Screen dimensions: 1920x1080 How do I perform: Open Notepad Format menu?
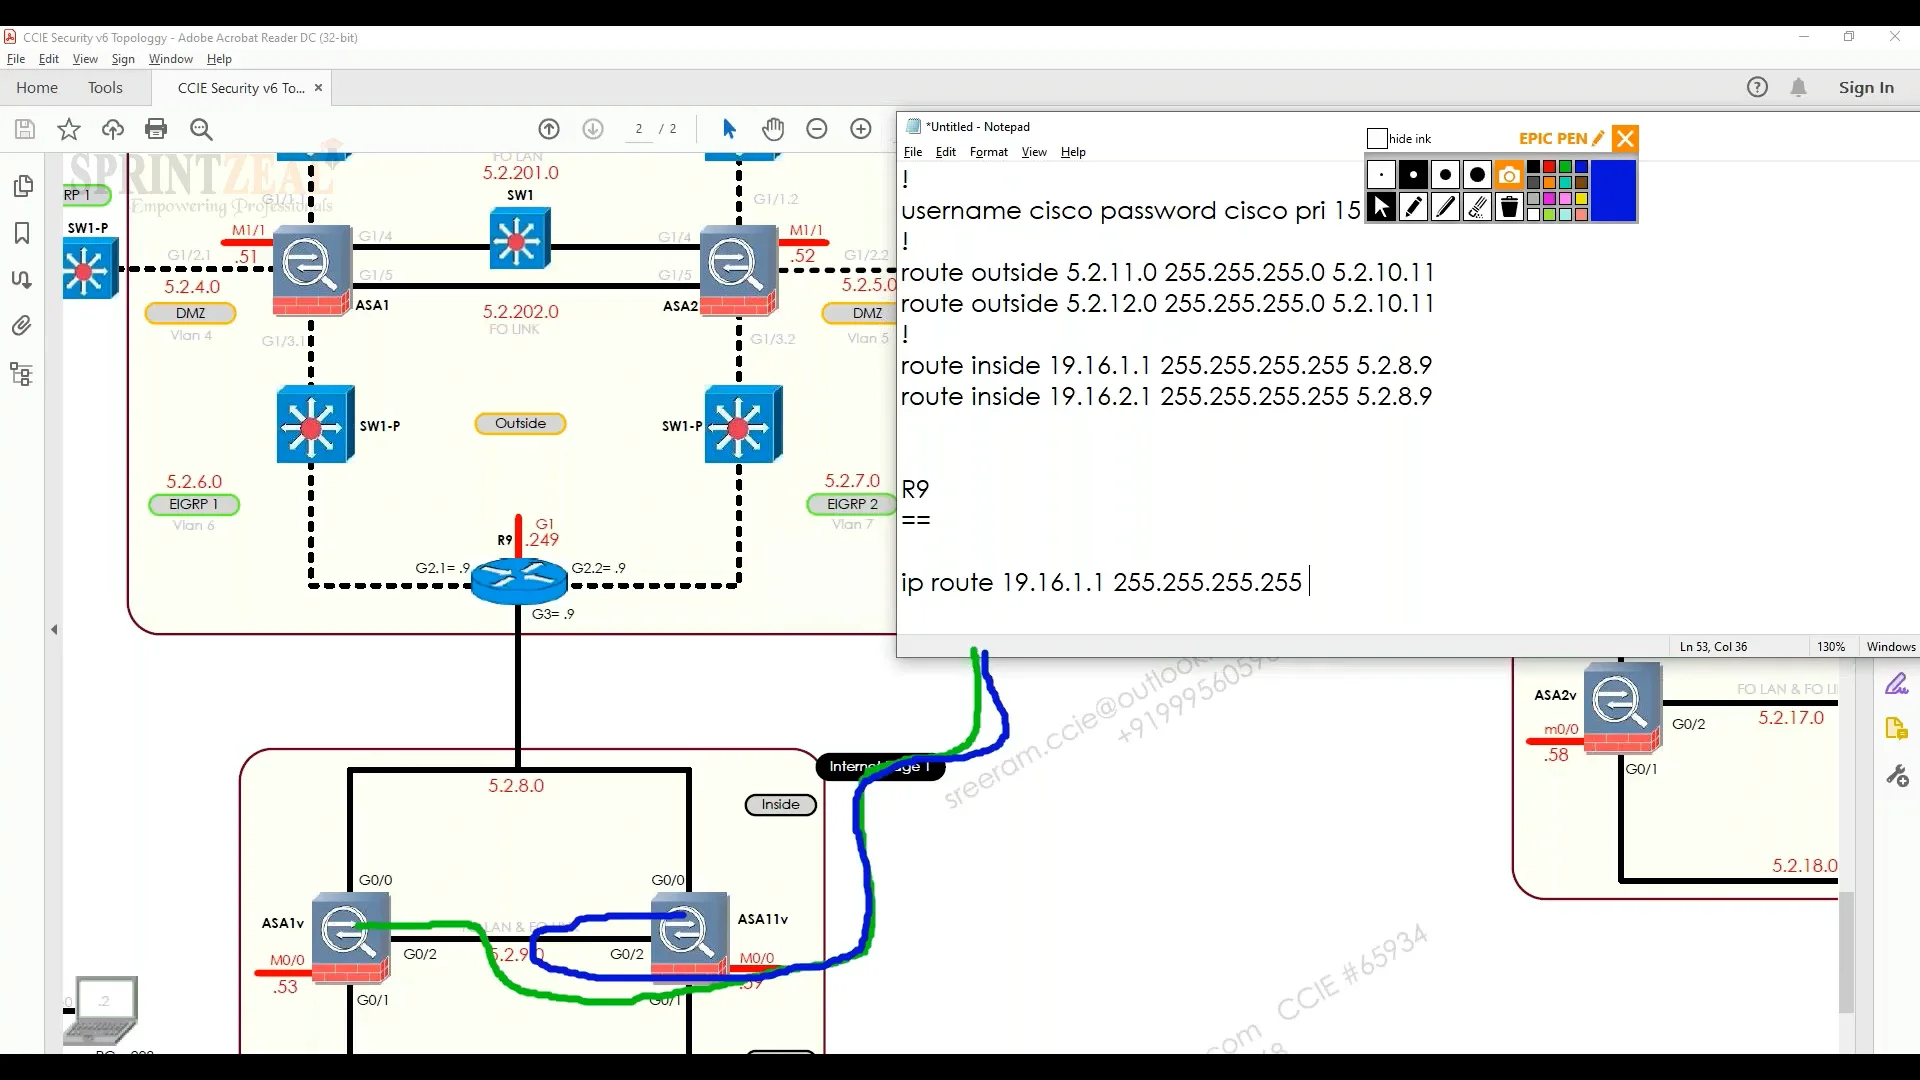pos(988,152)
